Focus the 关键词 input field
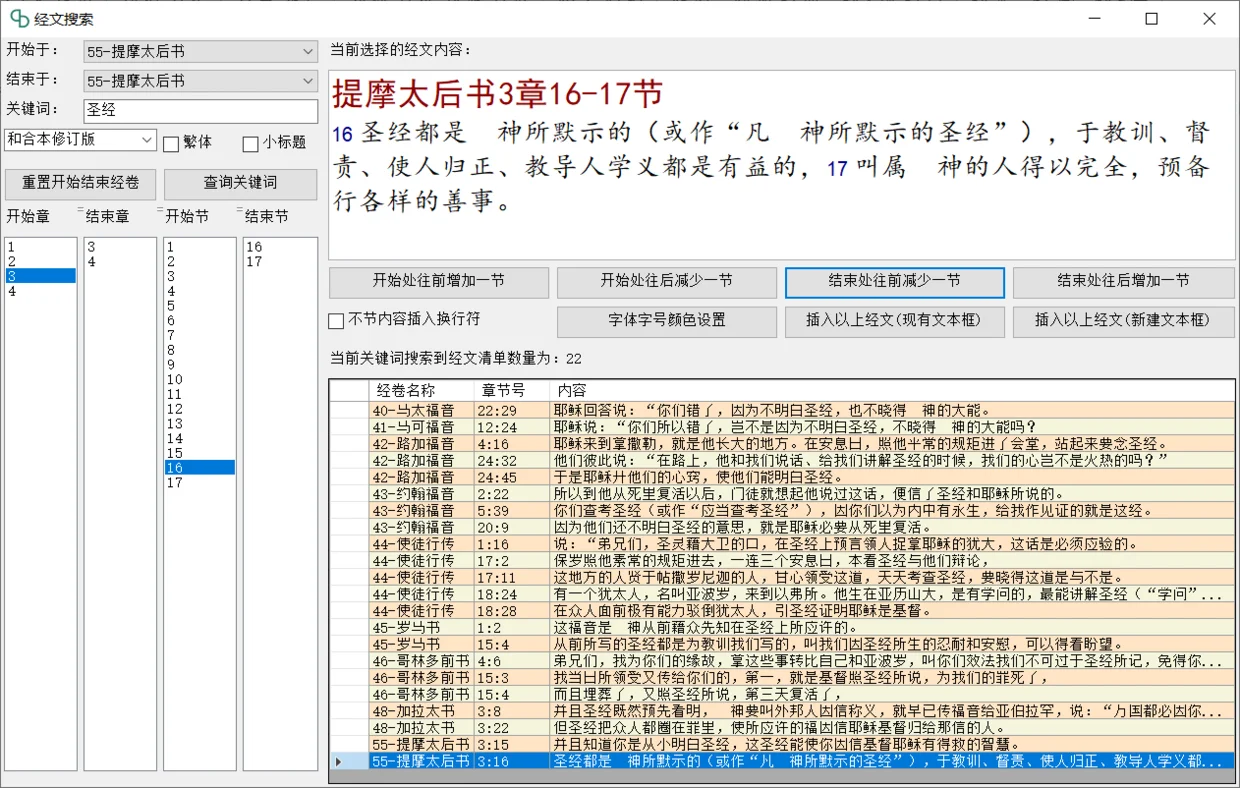 click(x=200, y=110)
